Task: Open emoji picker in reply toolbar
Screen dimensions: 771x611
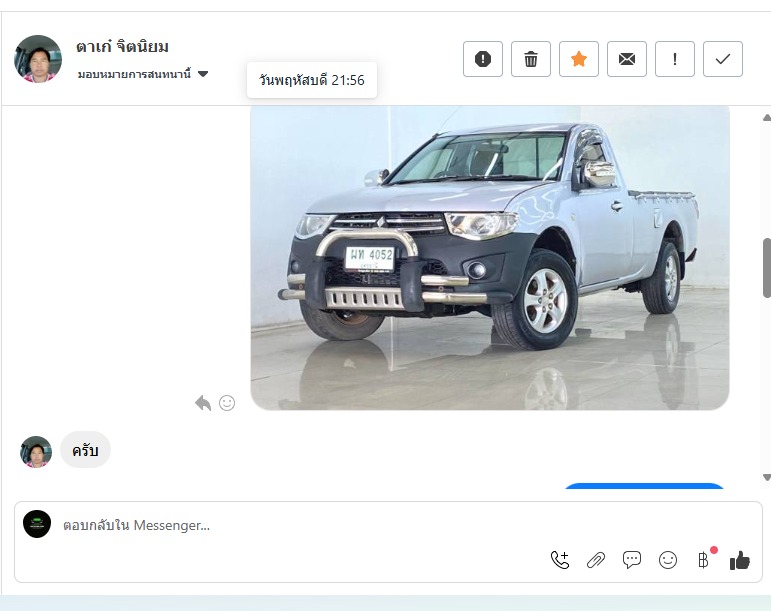Action: click(668, 560)
